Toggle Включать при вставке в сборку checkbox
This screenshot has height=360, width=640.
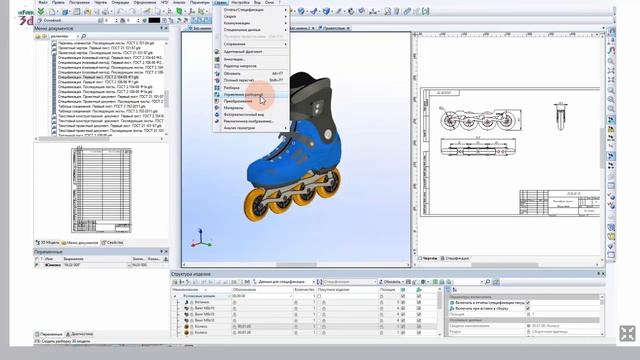[528, 309]
